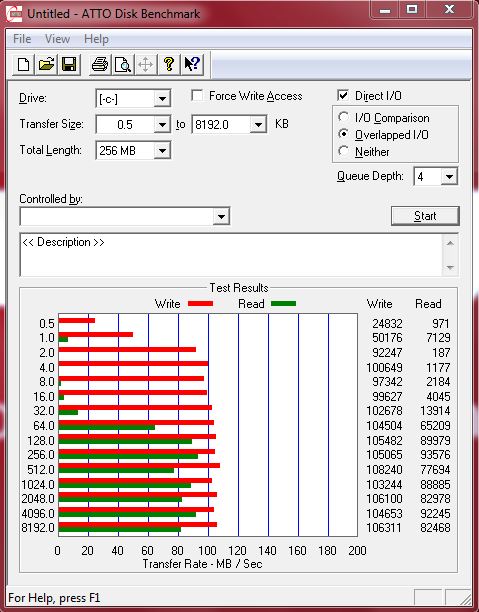This screenshot has height=612, width=479.
Task: Click the 0.5 row label in chart
Action: (46, 324)
